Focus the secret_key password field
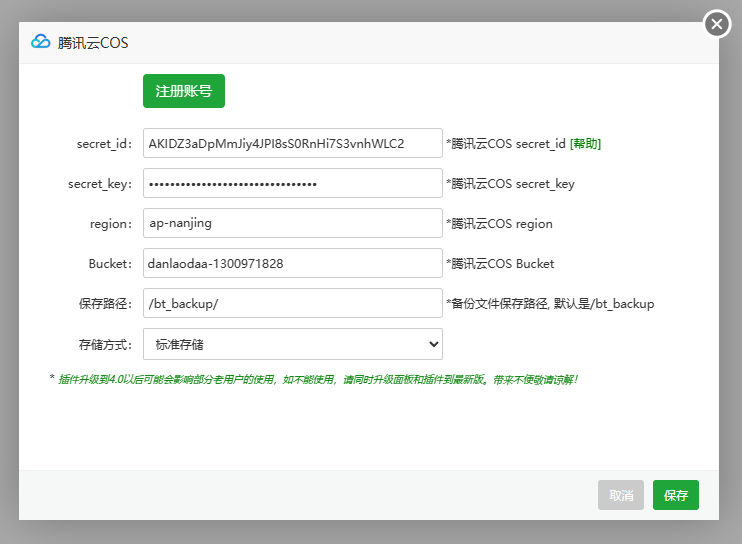The image size is (742, 544). click(x=293, y=183)
